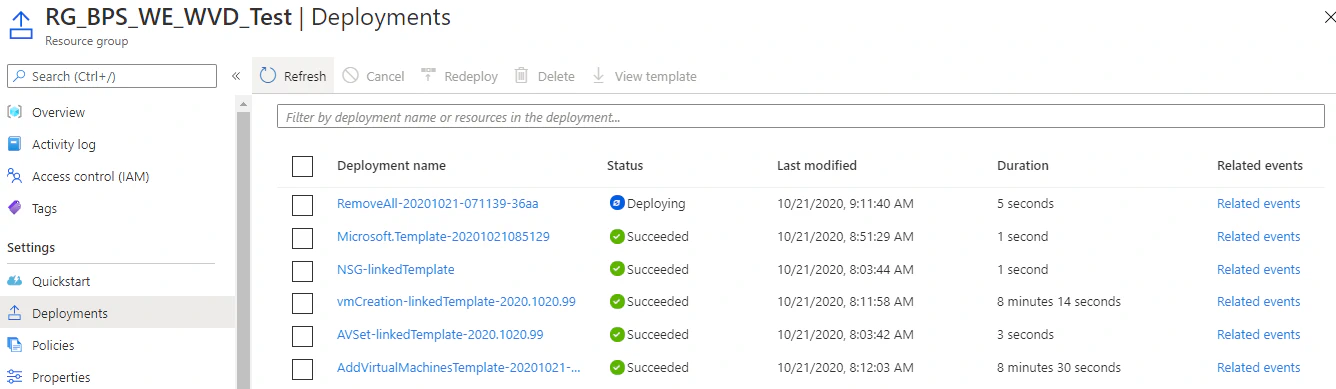Click the search magnifier icon in the sidebar
This screenshot has width=1336, height=389.
point(20,76)
